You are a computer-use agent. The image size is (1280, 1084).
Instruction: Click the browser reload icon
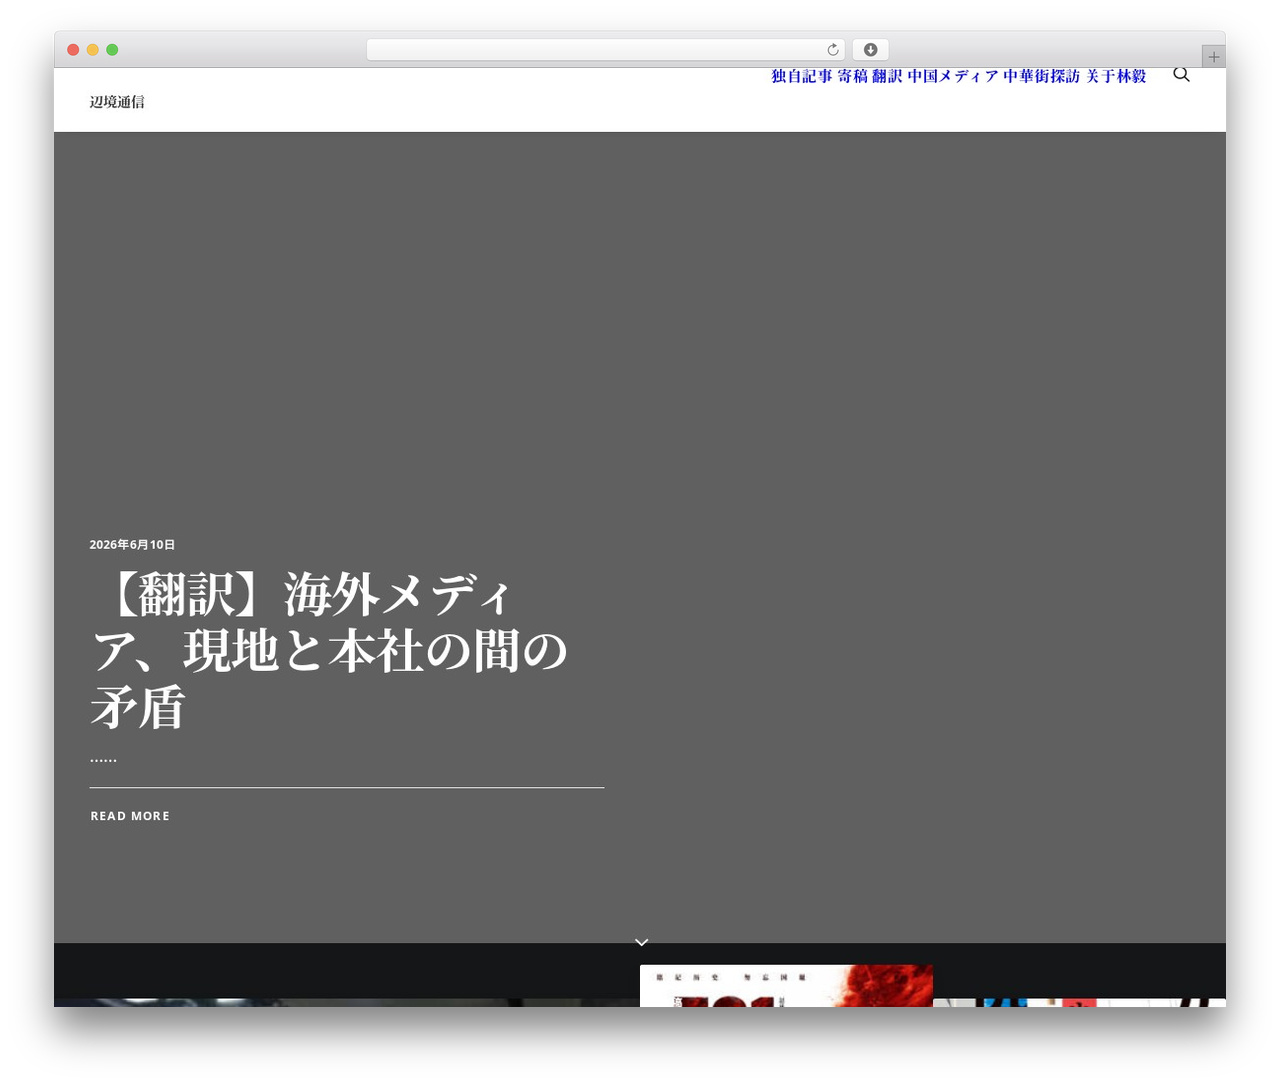coord(833,50)
